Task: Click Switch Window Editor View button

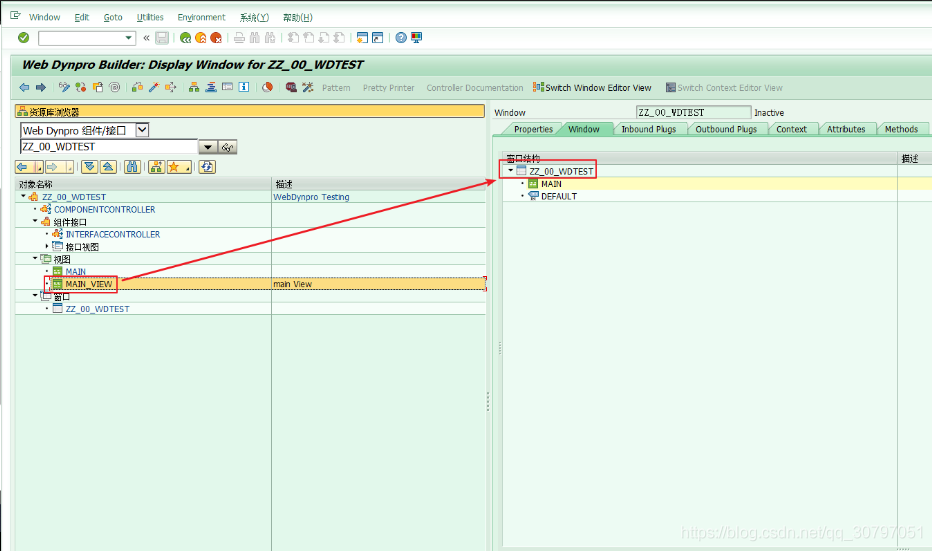Action: coord(592,88)
